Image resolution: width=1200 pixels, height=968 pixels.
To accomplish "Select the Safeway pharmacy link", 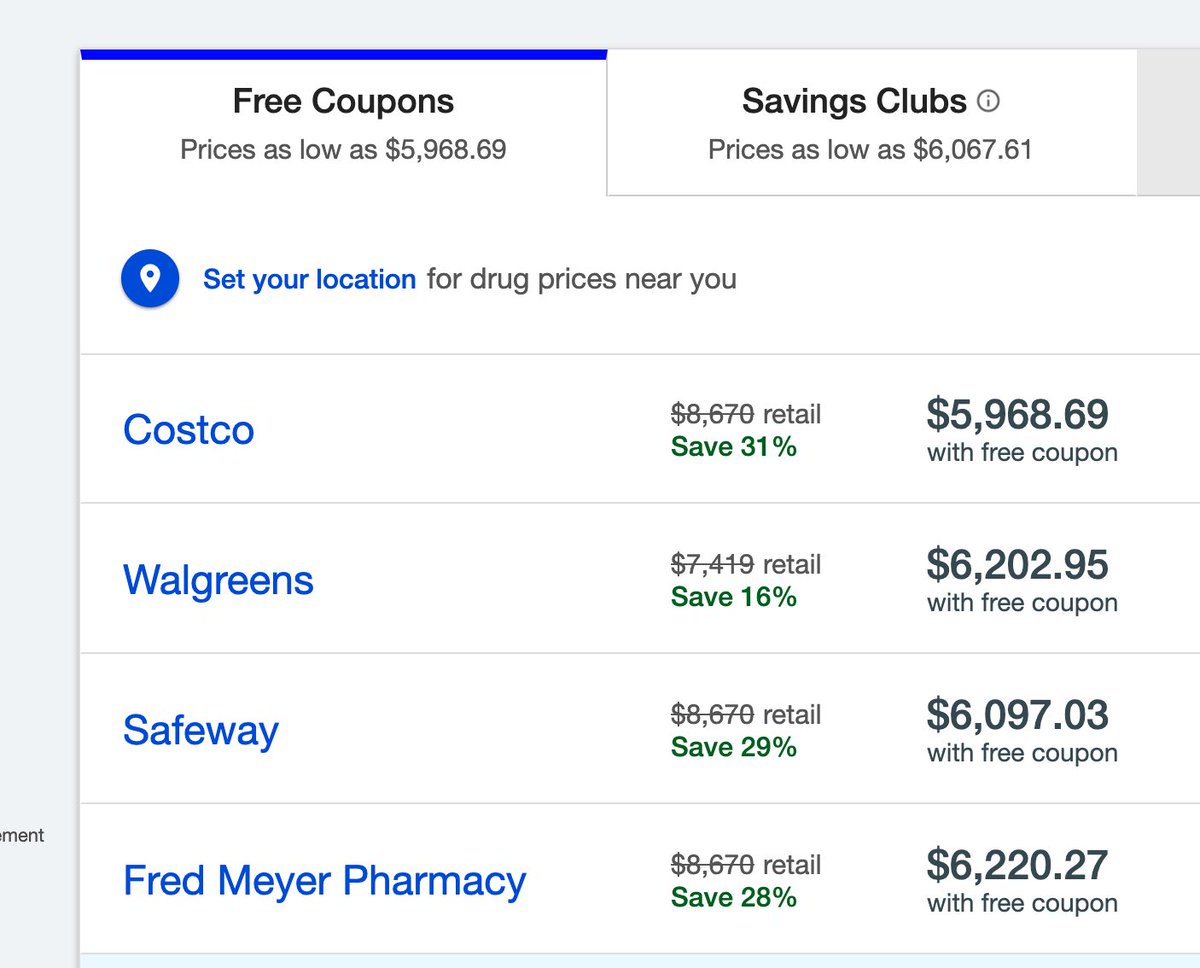I will tap(200, 730).
